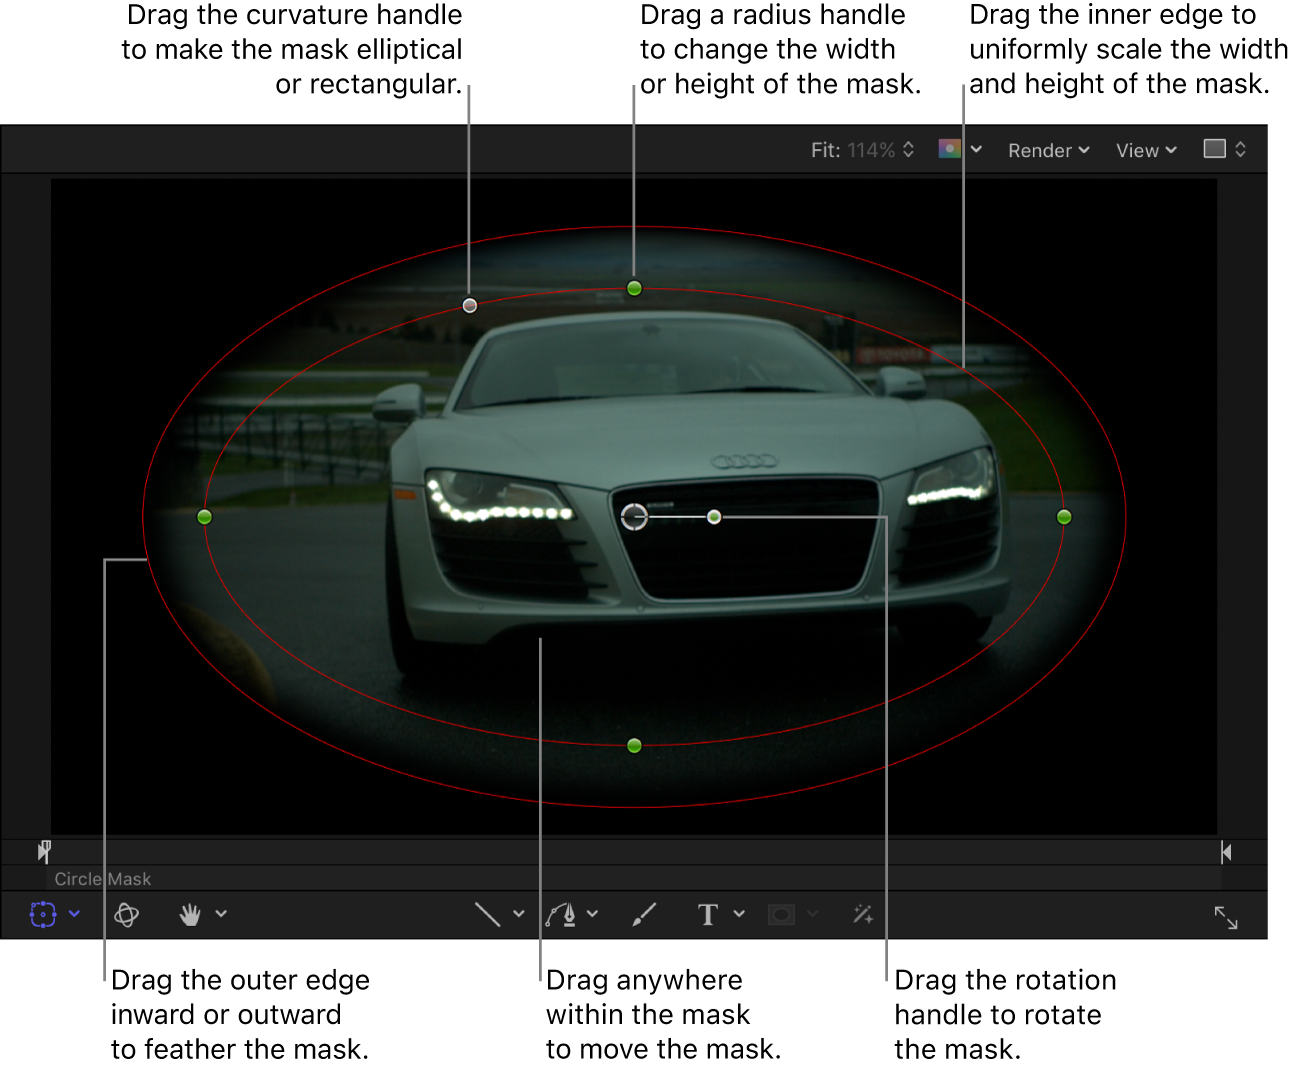
Task: Select the Paint Stroke tool
Action: click(642, 913)
